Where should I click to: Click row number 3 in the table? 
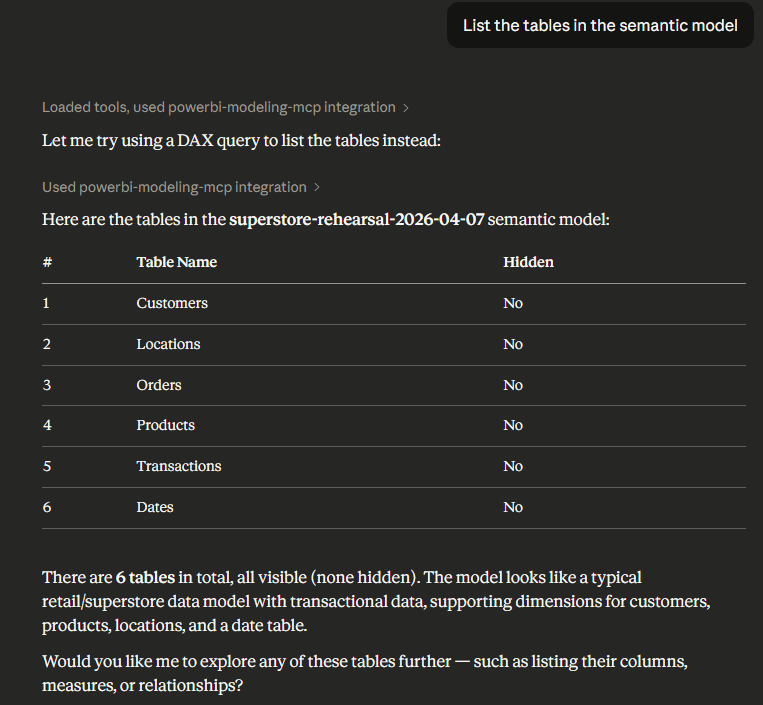click(x=47, y=385)
